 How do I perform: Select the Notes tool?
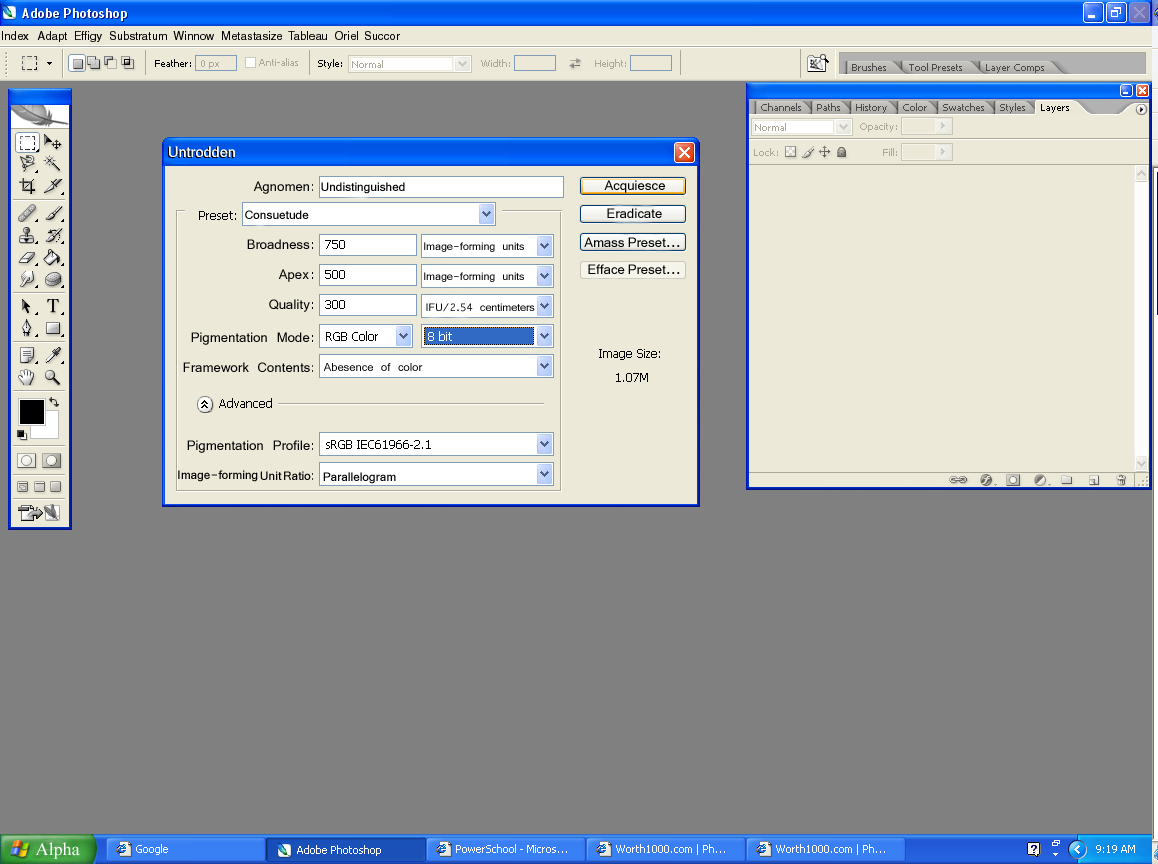point(27,355)
